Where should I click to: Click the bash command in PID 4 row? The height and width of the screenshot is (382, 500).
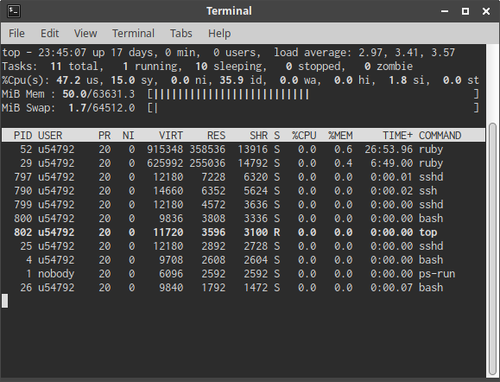point(431,260)
